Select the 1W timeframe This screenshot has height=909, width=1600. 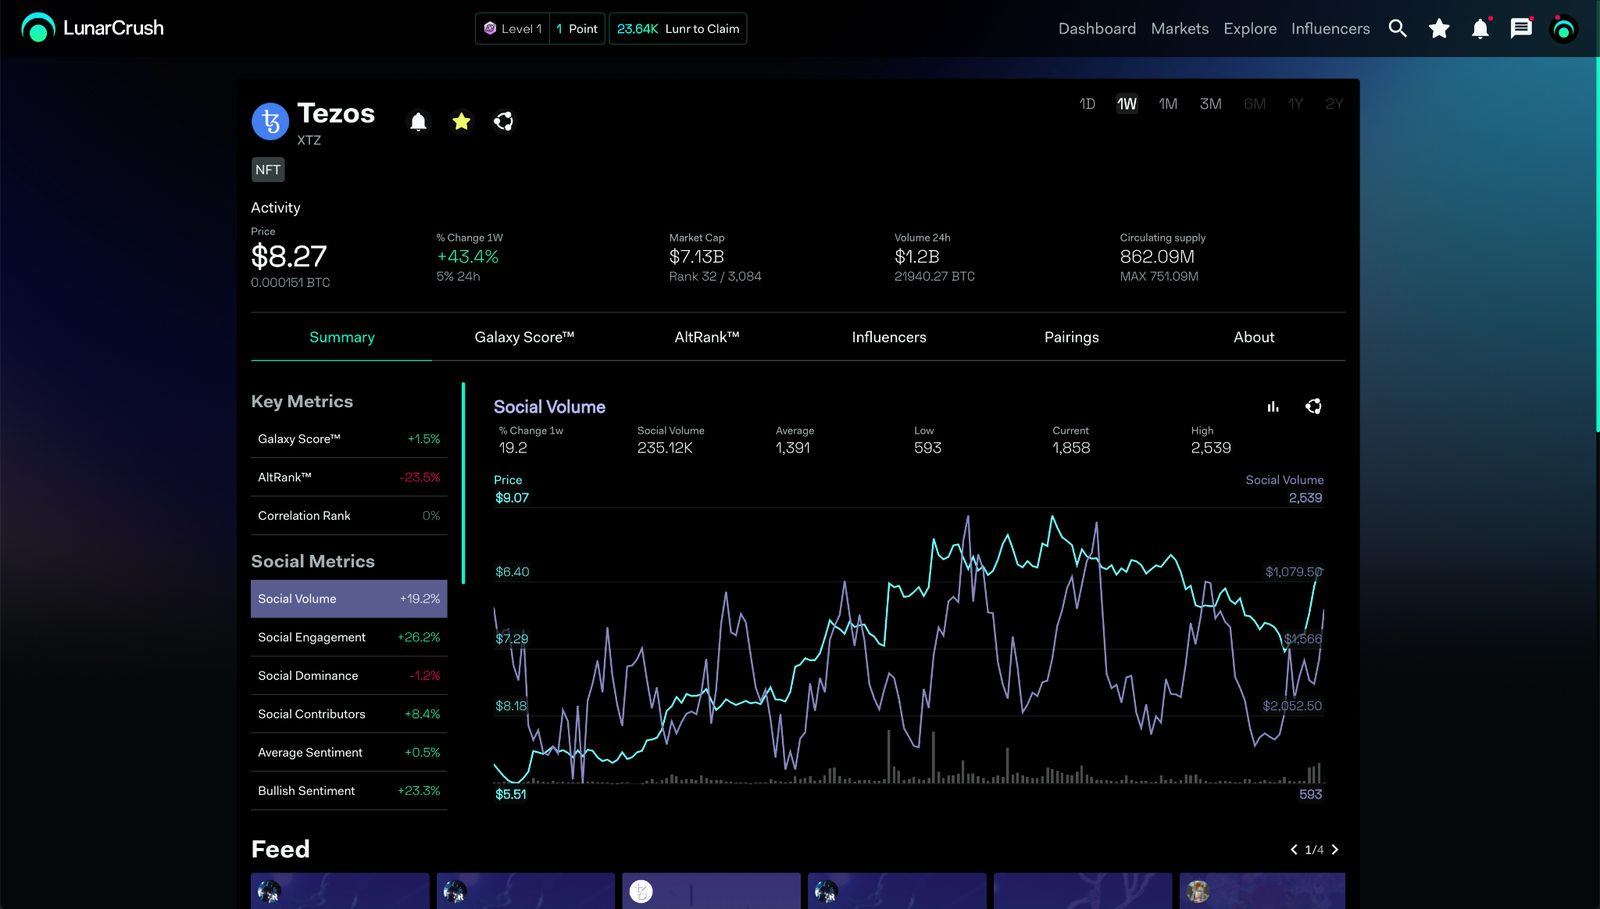tap(1127, 104)
